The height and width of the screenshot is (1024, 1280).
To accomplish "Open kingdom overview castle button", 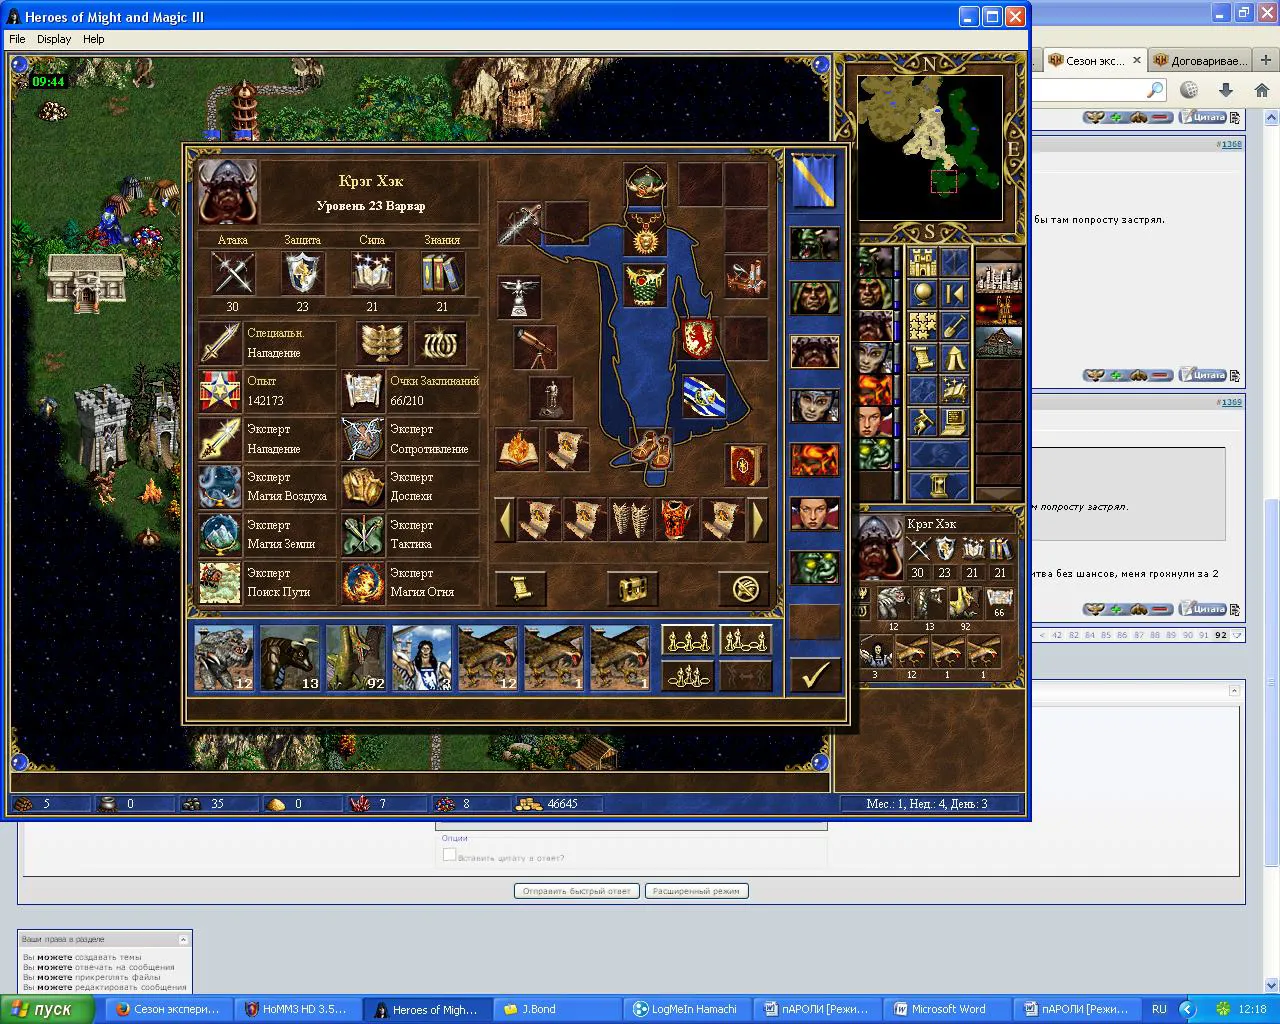I will 922,264.
